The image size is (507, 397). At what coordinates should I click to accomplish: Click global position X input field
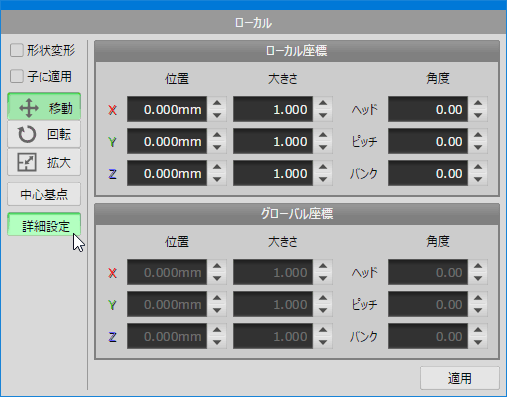167,272
